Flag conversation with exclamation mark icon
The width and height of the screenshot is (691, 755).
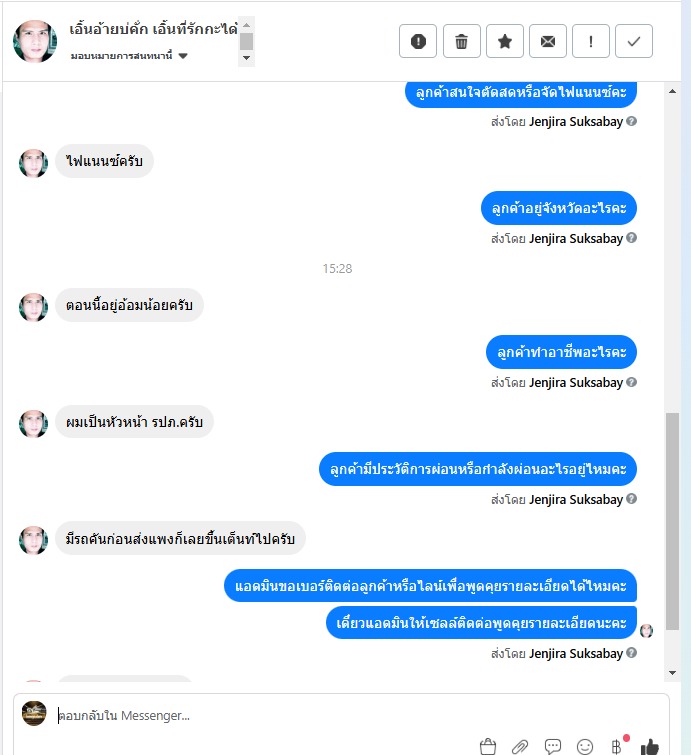point(591,41)
